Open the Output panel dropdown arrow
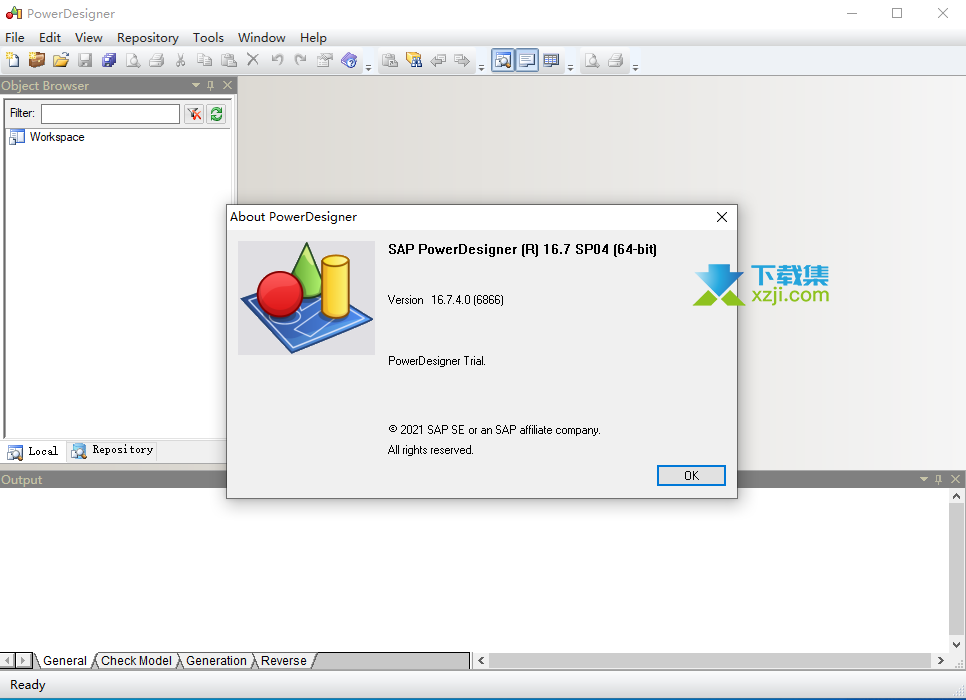The width and height of the screenshot is (966, 700). point(923,479)
